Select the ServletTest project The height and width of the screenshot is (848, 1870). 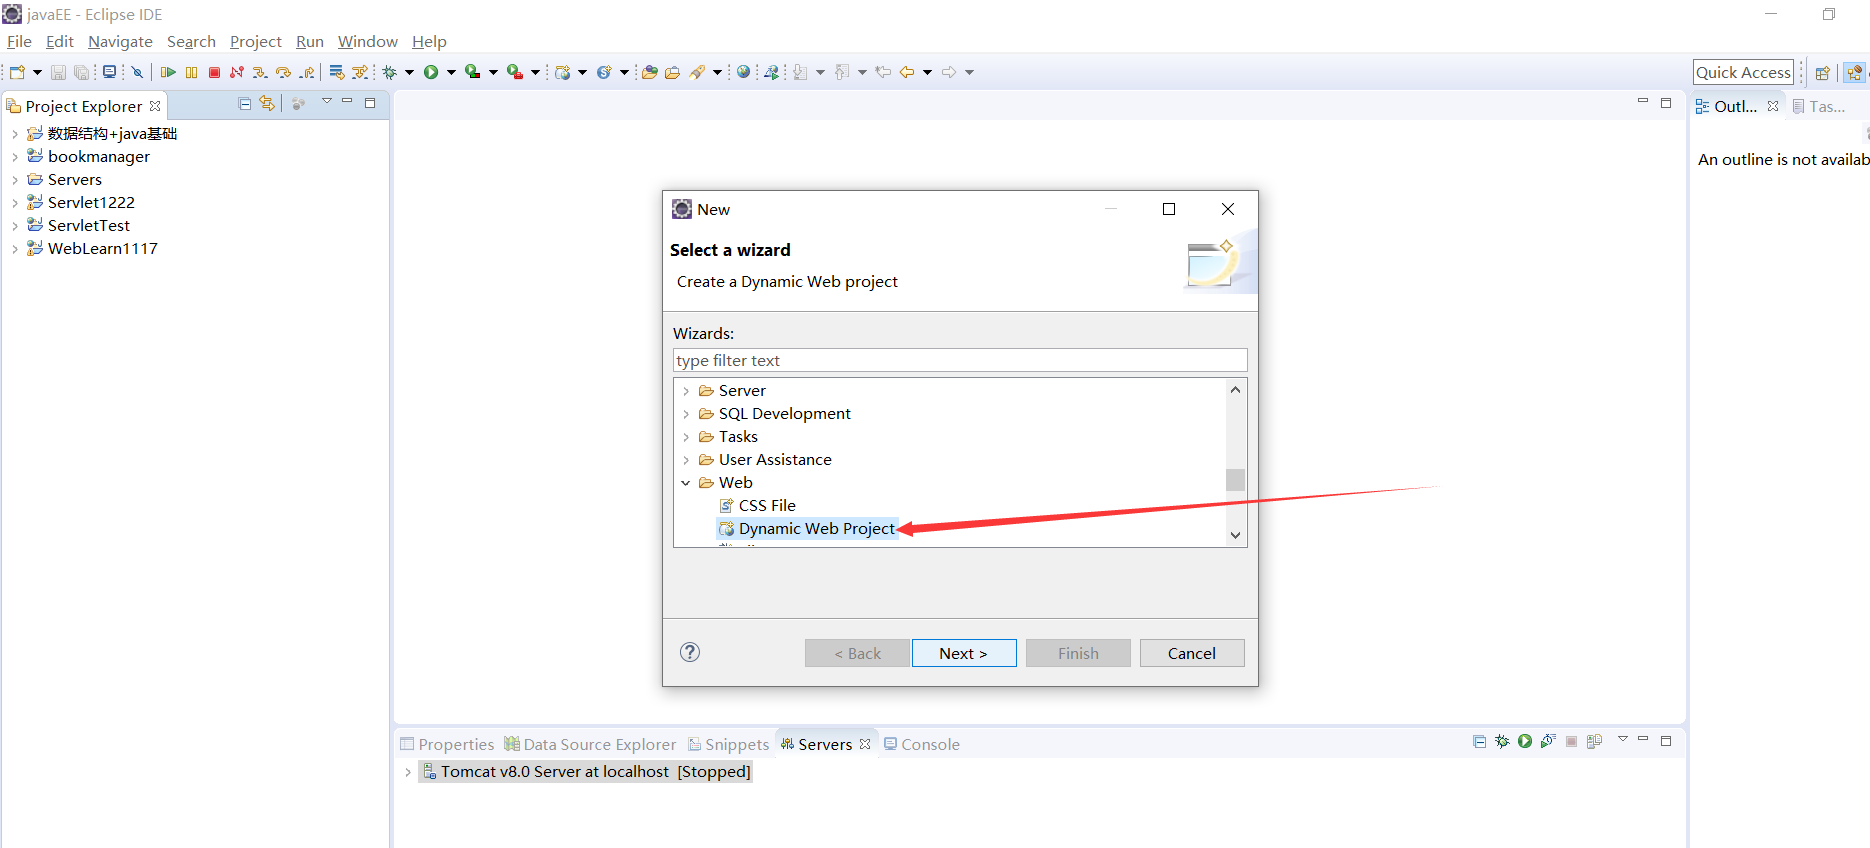tap(89, 225)
